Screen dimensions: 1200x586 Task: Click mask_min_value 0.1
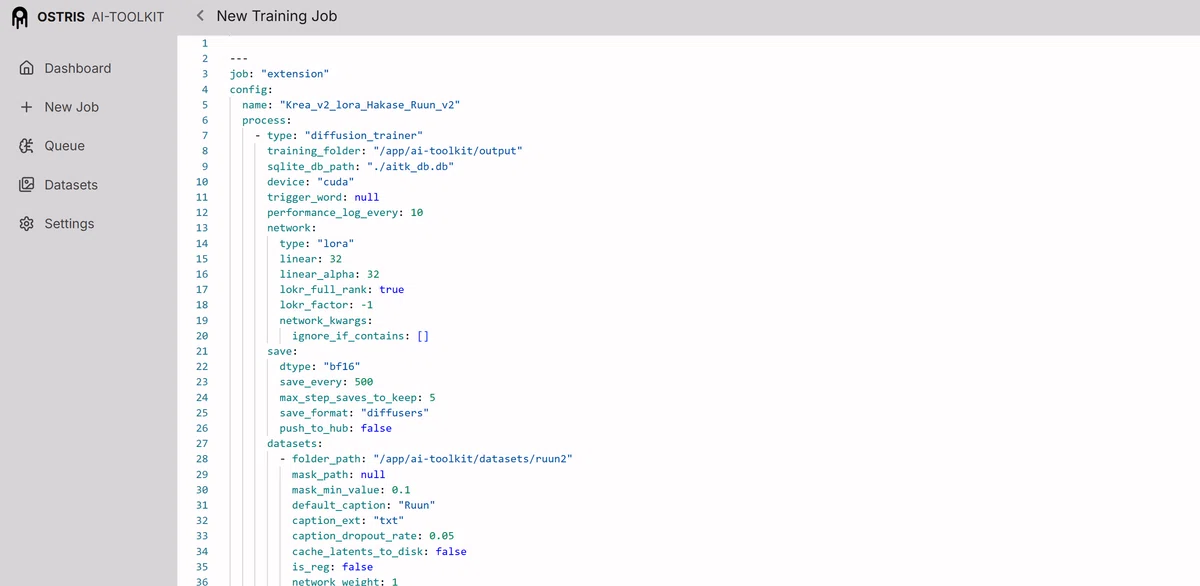pyautogui.click(x=401, y=490)
